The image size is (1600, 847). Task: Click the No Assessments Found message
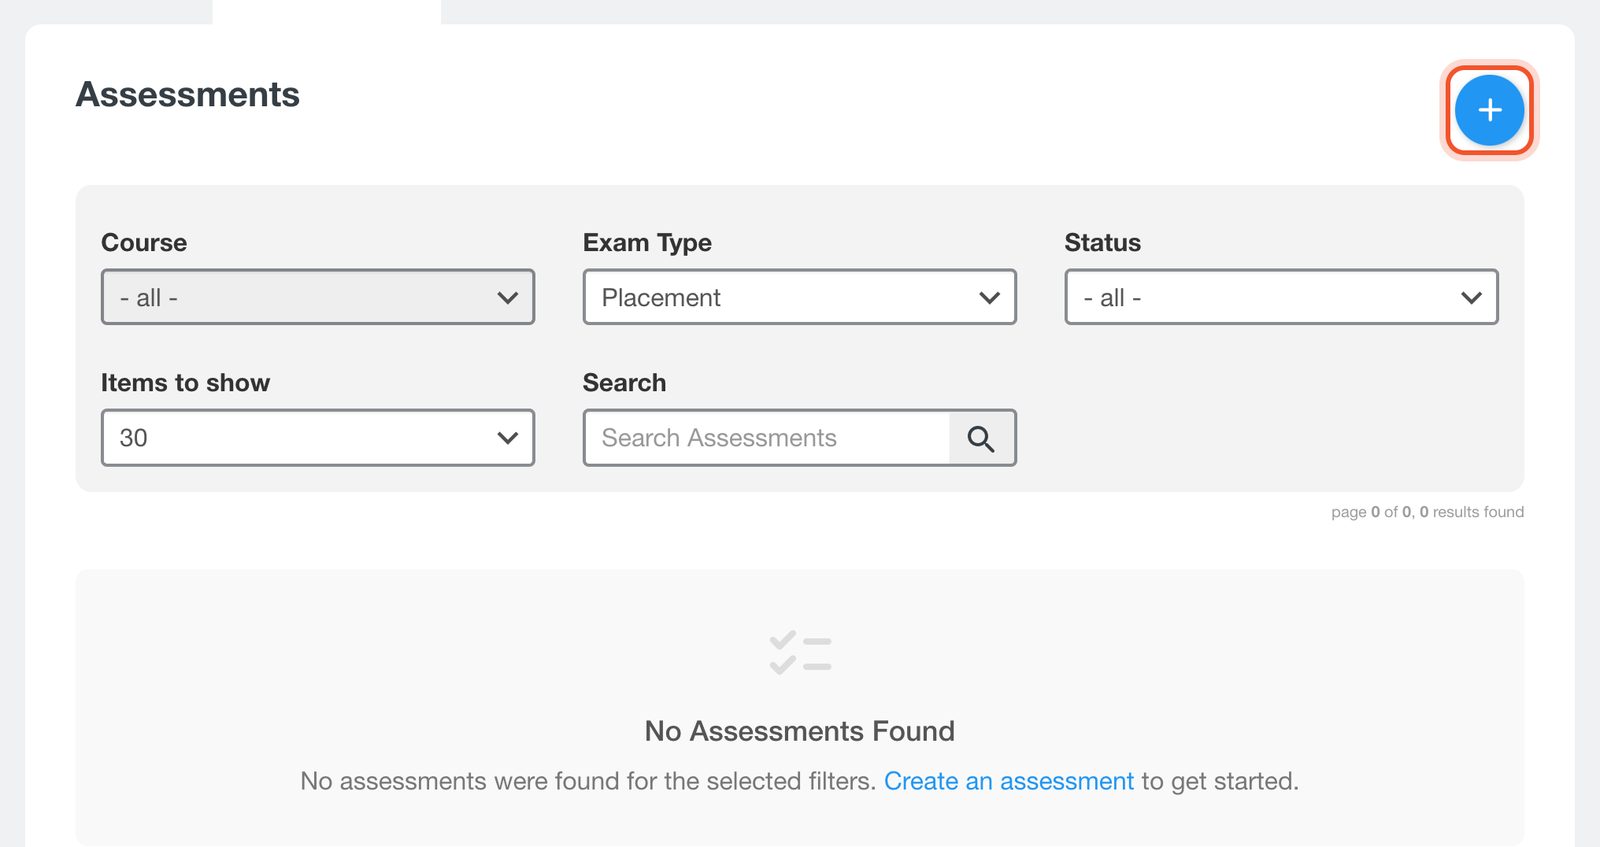pos(800,731)
